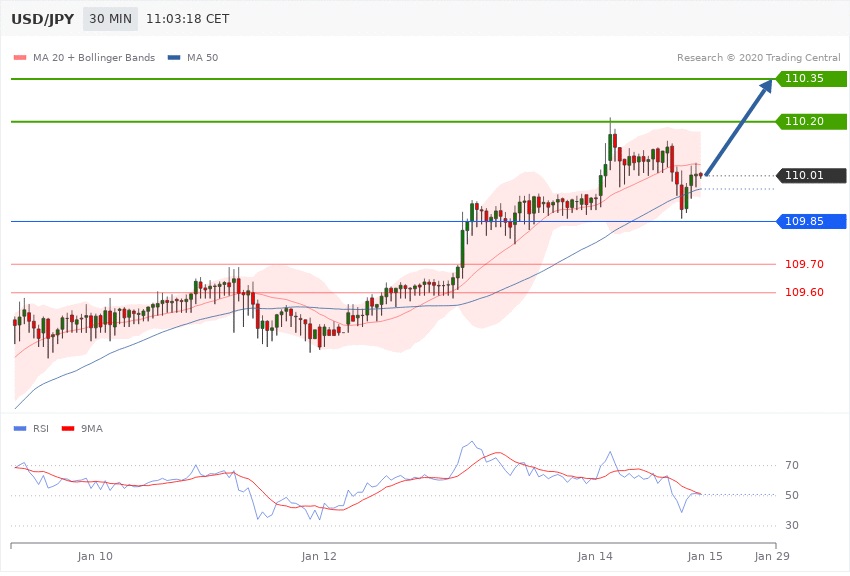
Task: Click the RSI 70 axis label
Action: 791,465
